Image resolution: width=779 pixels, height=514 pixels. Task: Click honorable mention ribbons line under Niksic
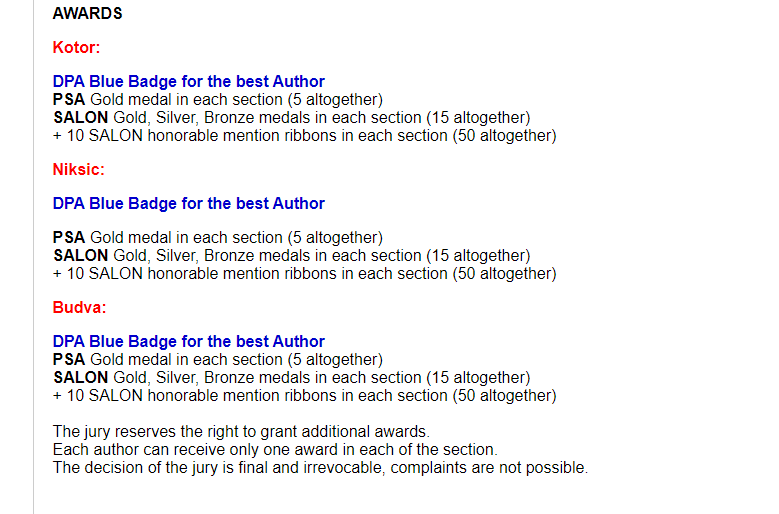[x=304, y=273]
